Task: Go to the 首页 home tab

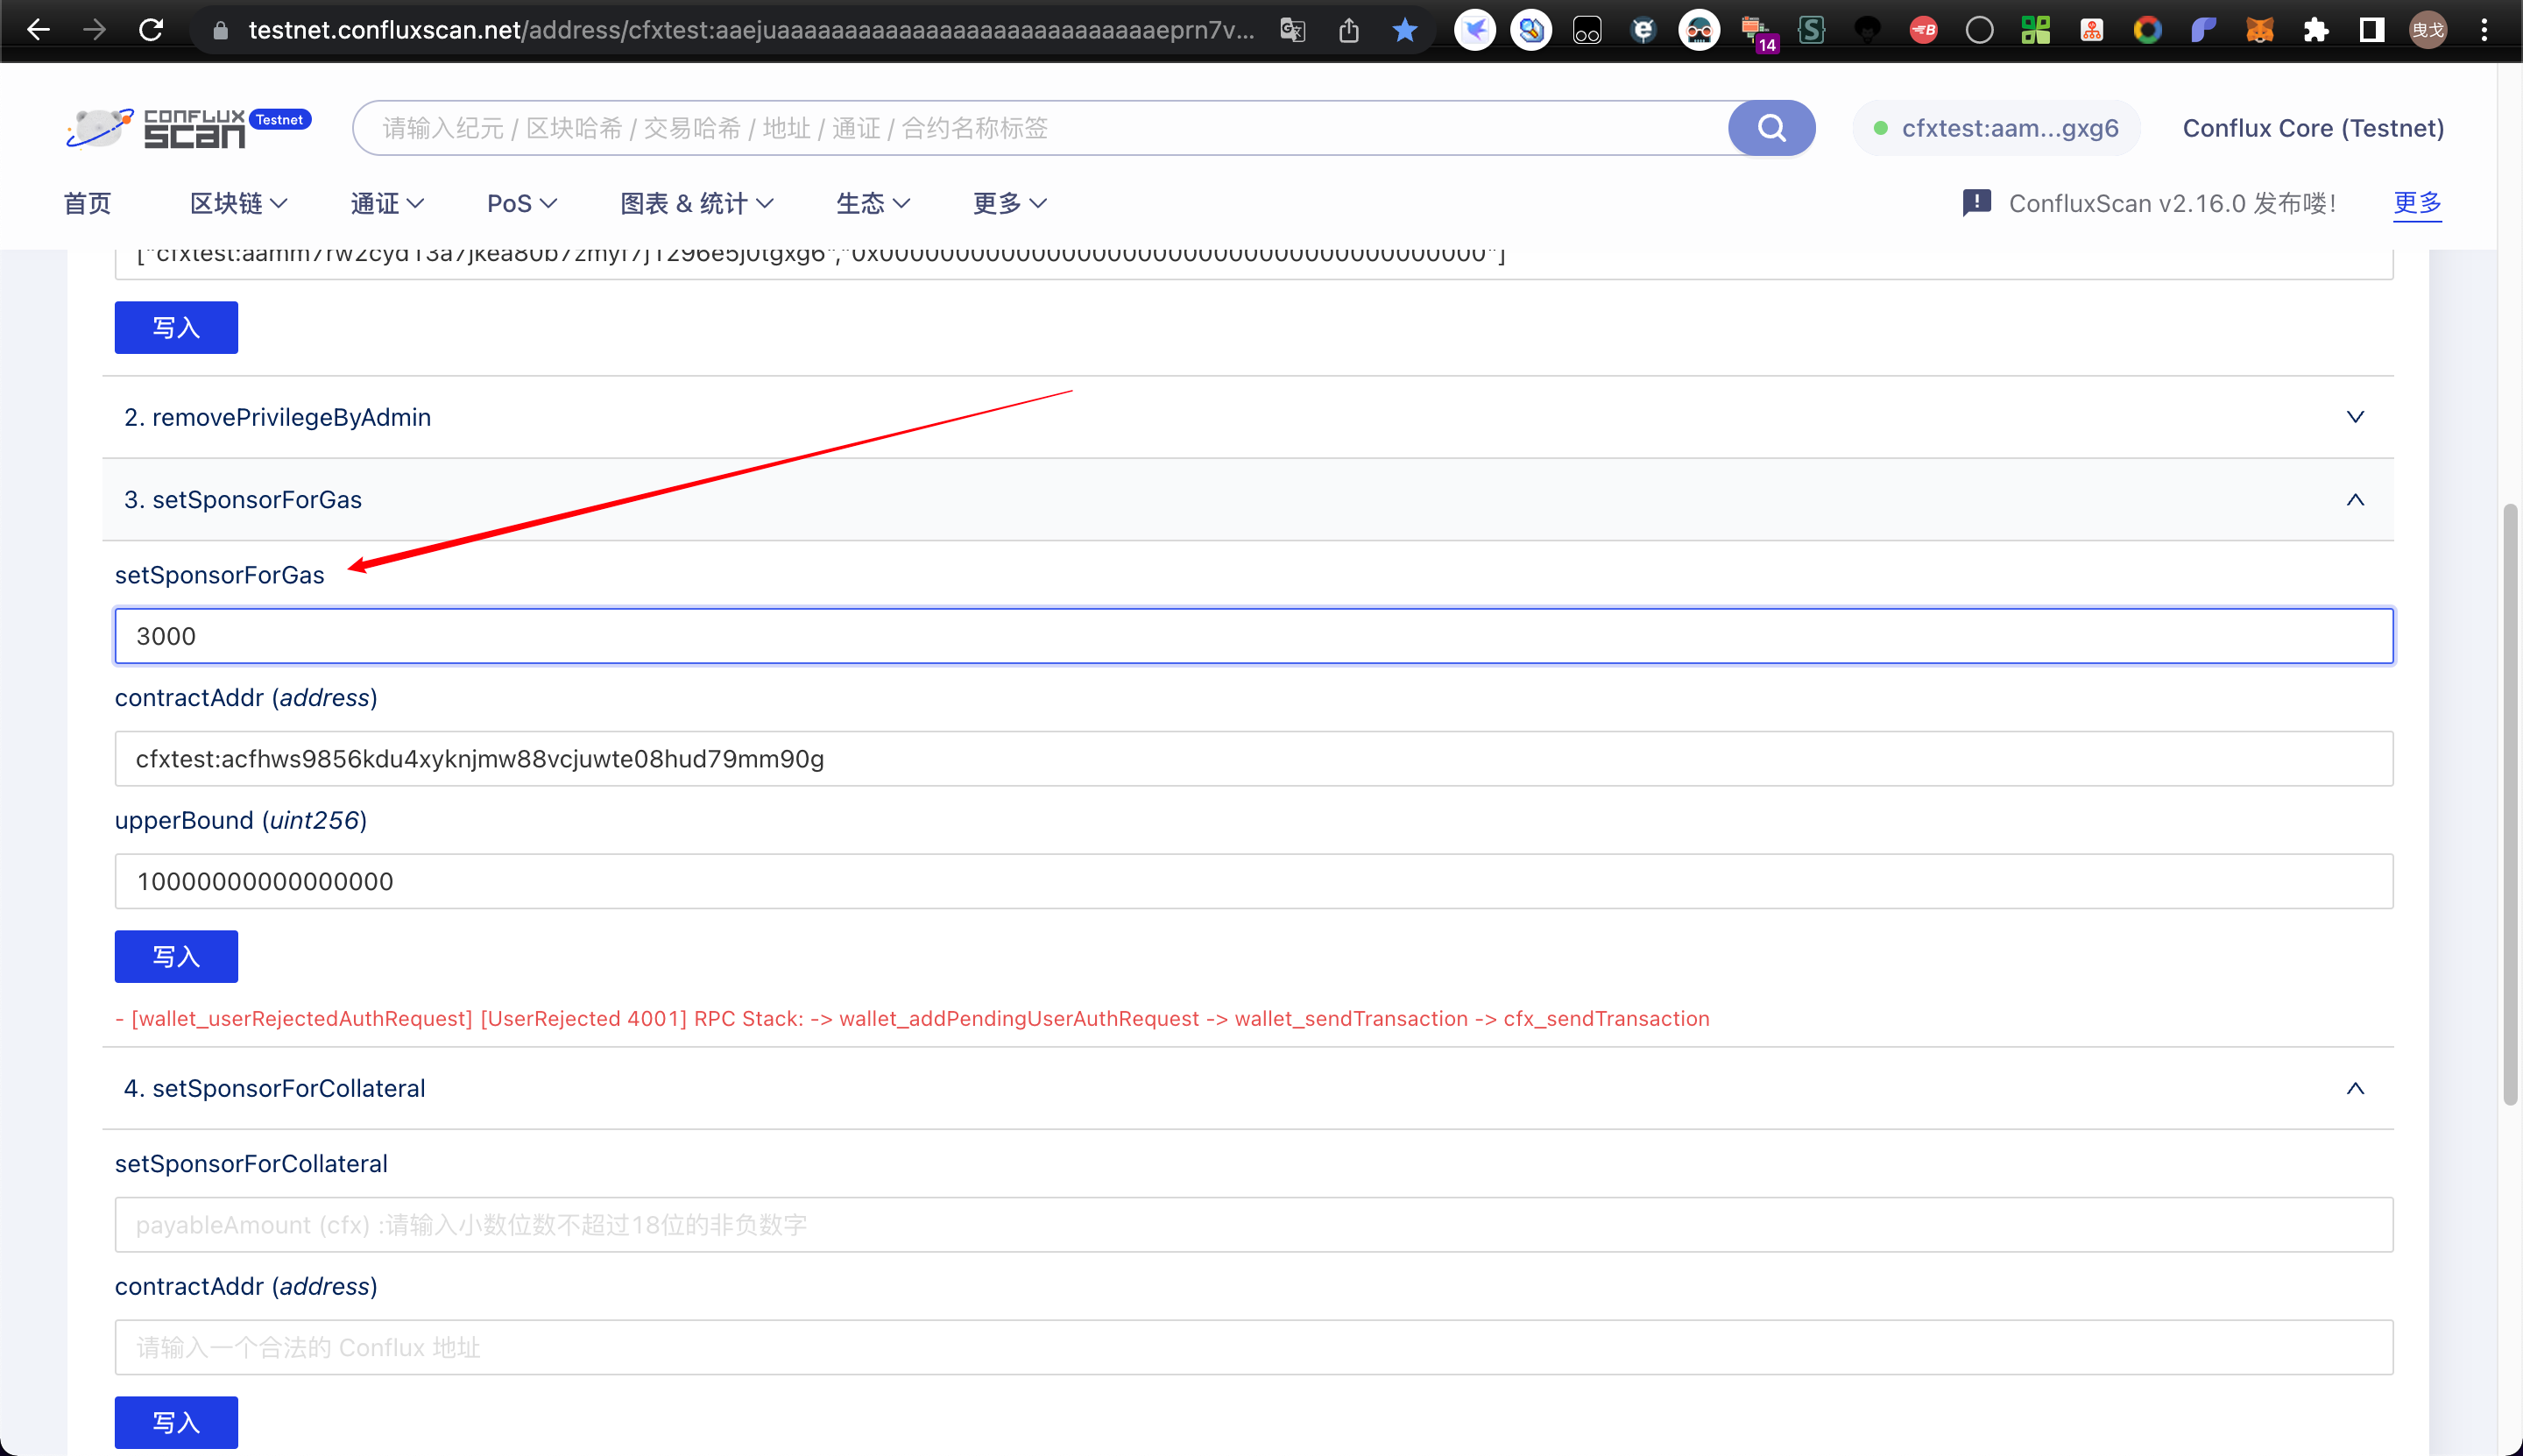Action: coord(87,203)
